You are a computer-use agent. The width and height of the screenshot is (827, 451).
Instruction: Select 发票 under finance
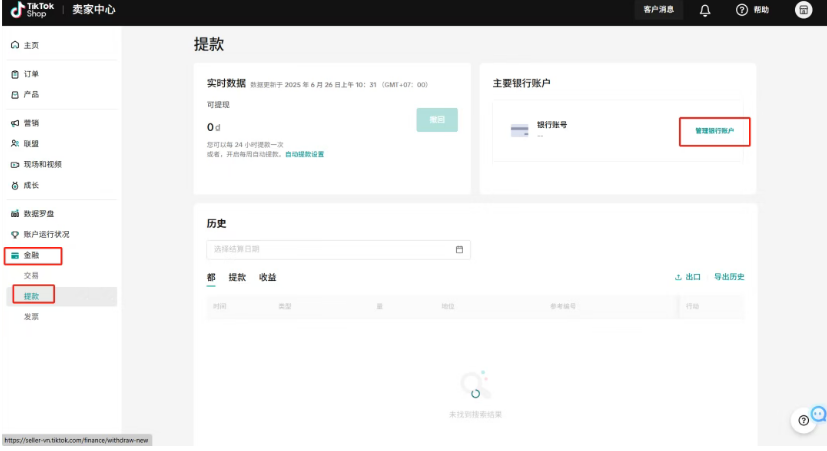point(31,317)
